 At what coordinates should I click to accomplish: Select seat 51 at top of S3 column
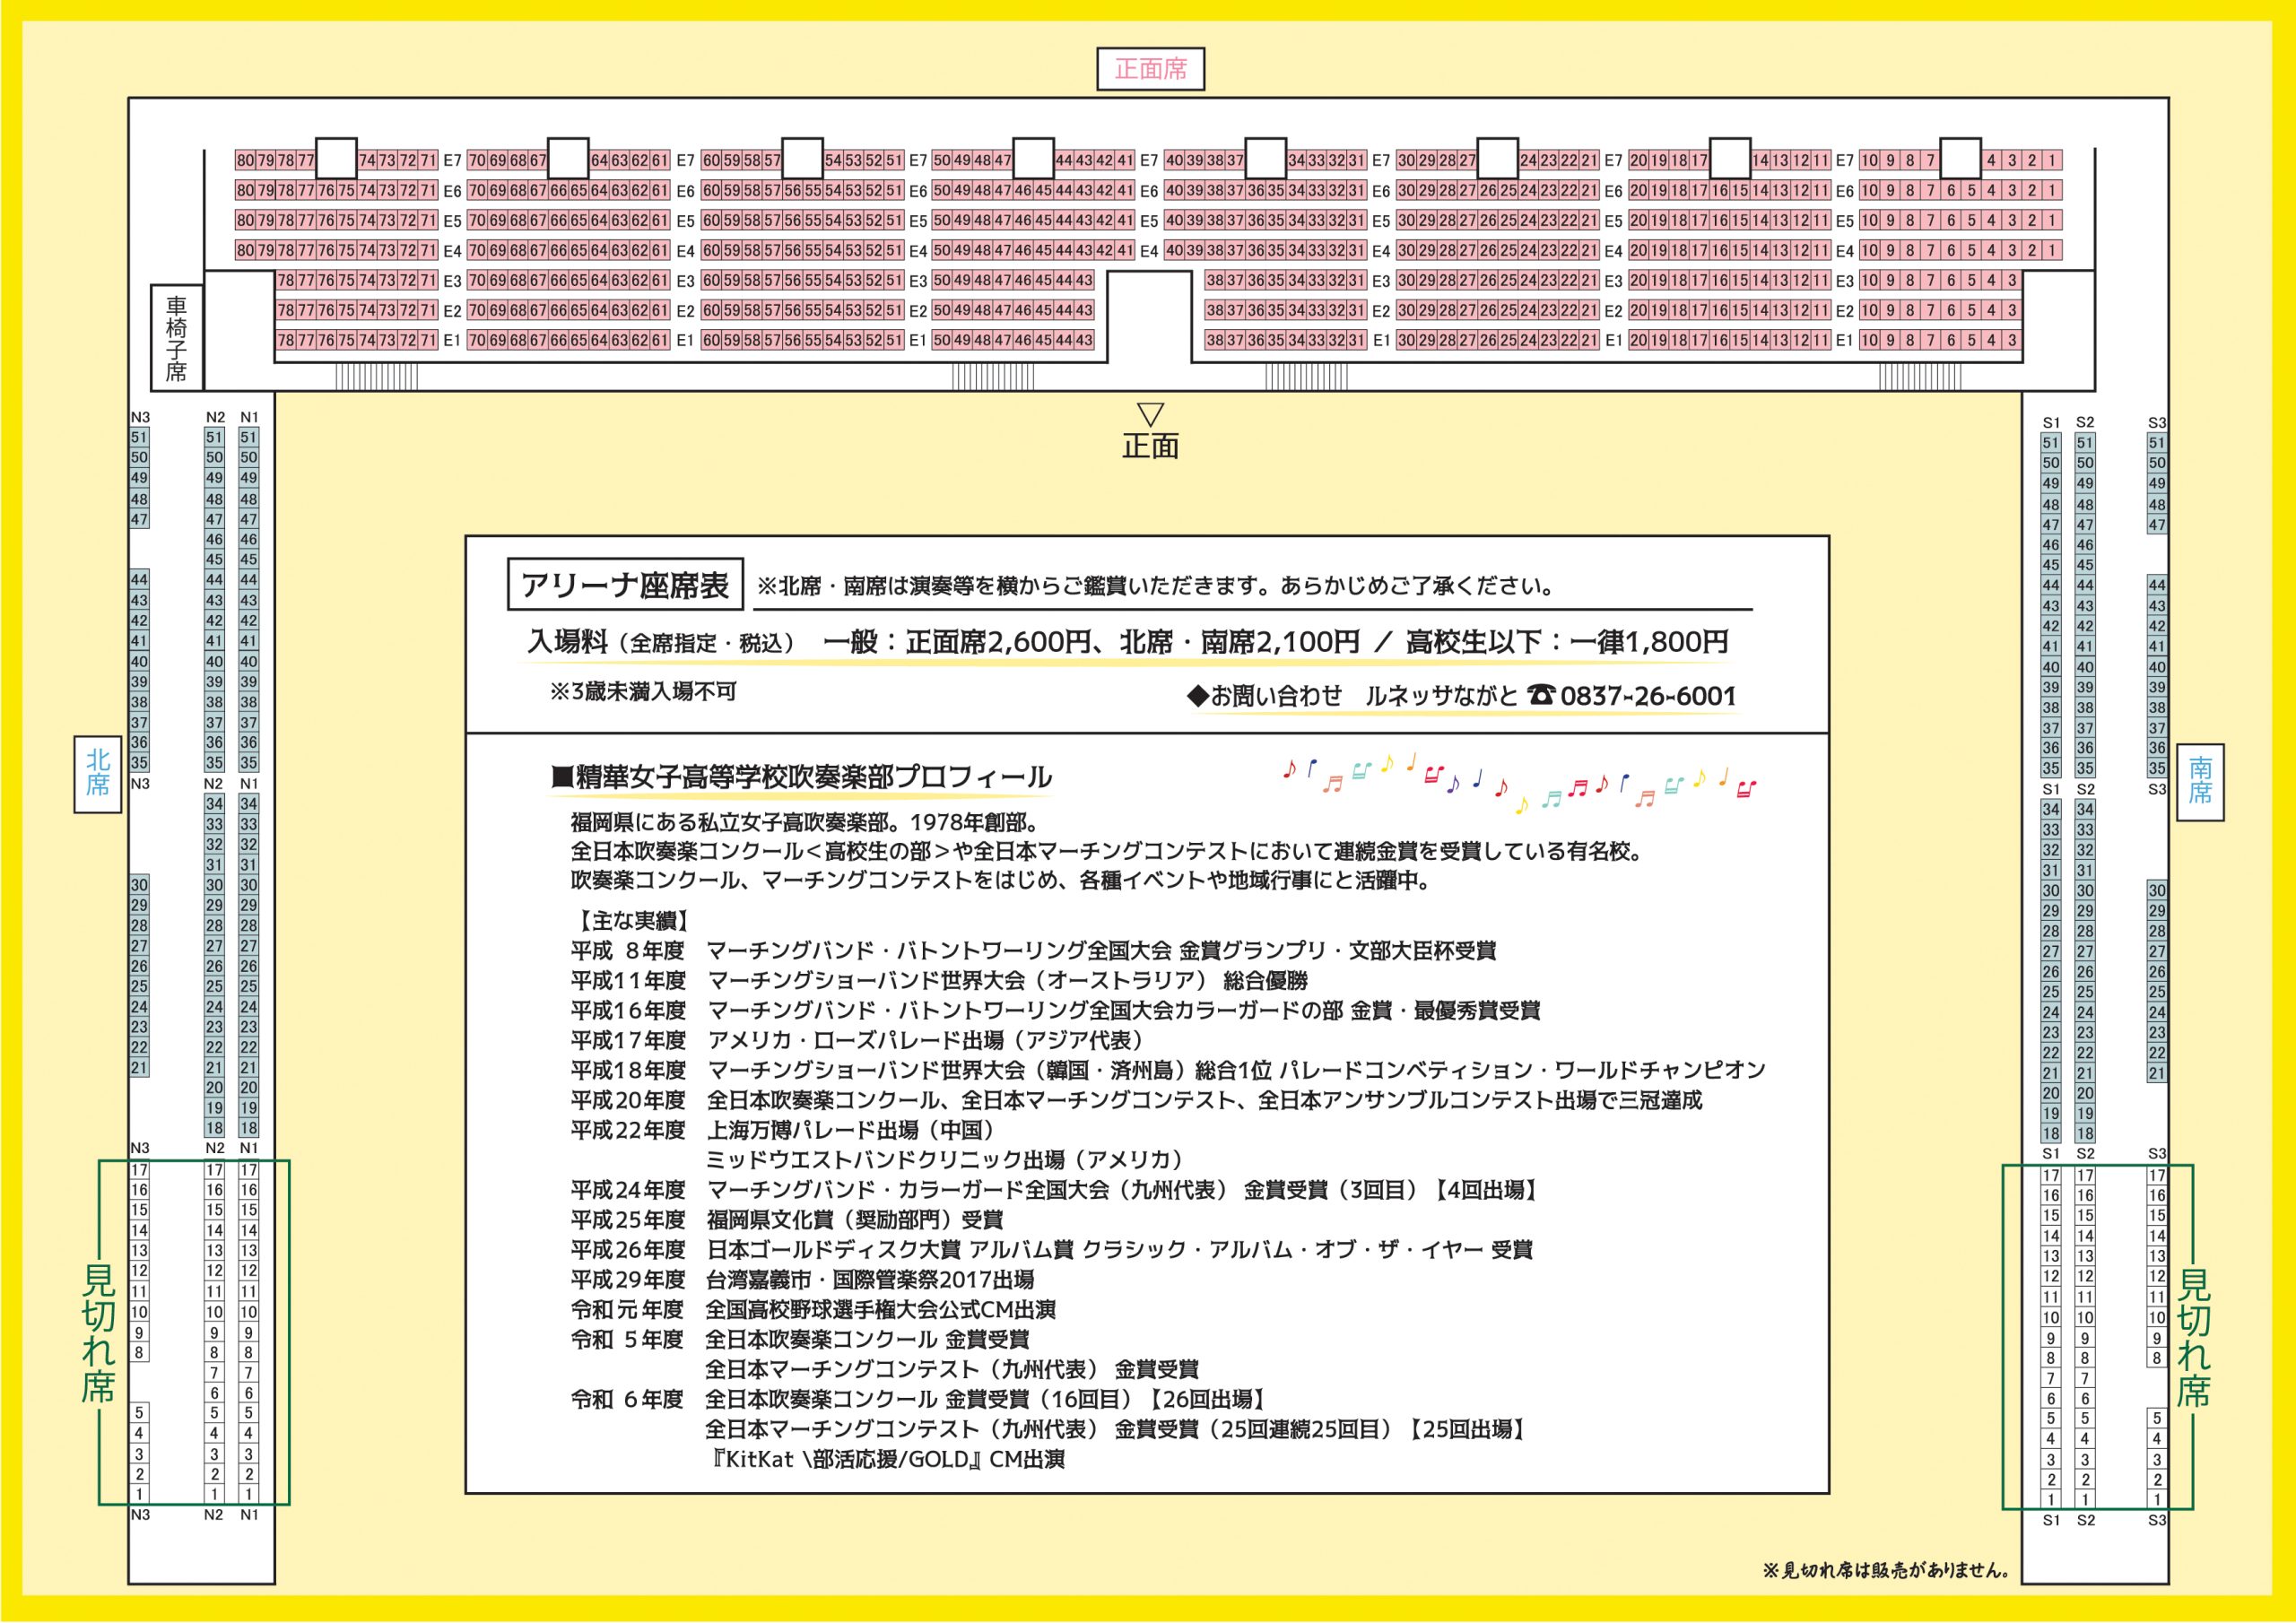coord(2157,443)
